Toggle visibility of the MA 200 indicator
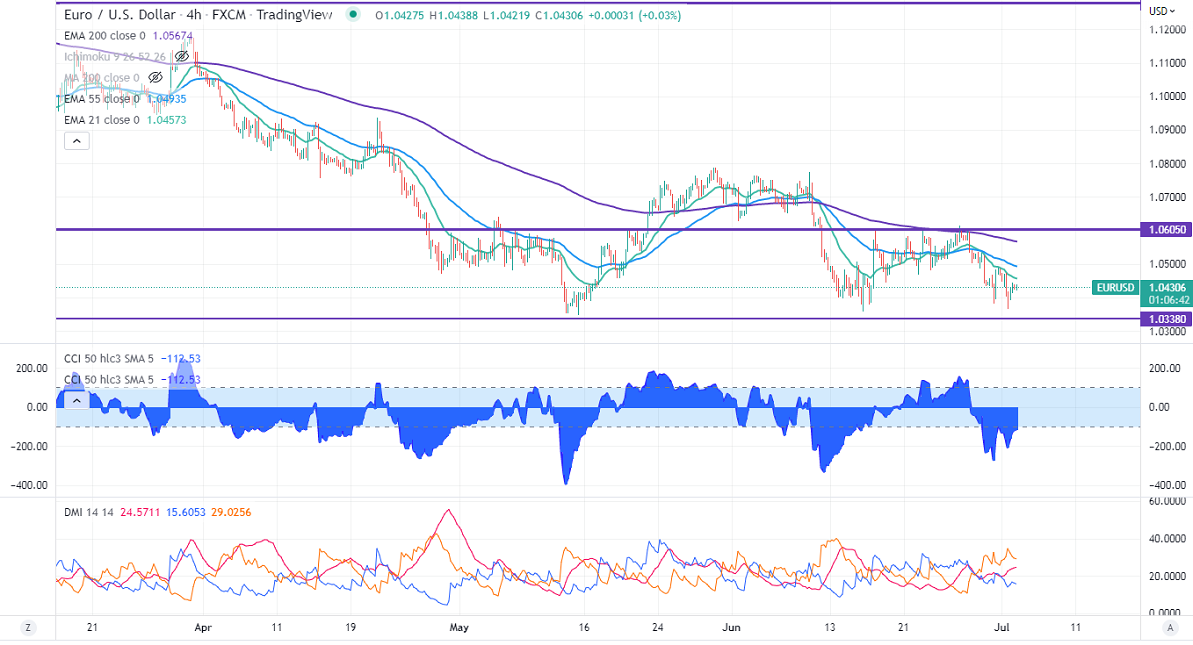 pos(155,77)
